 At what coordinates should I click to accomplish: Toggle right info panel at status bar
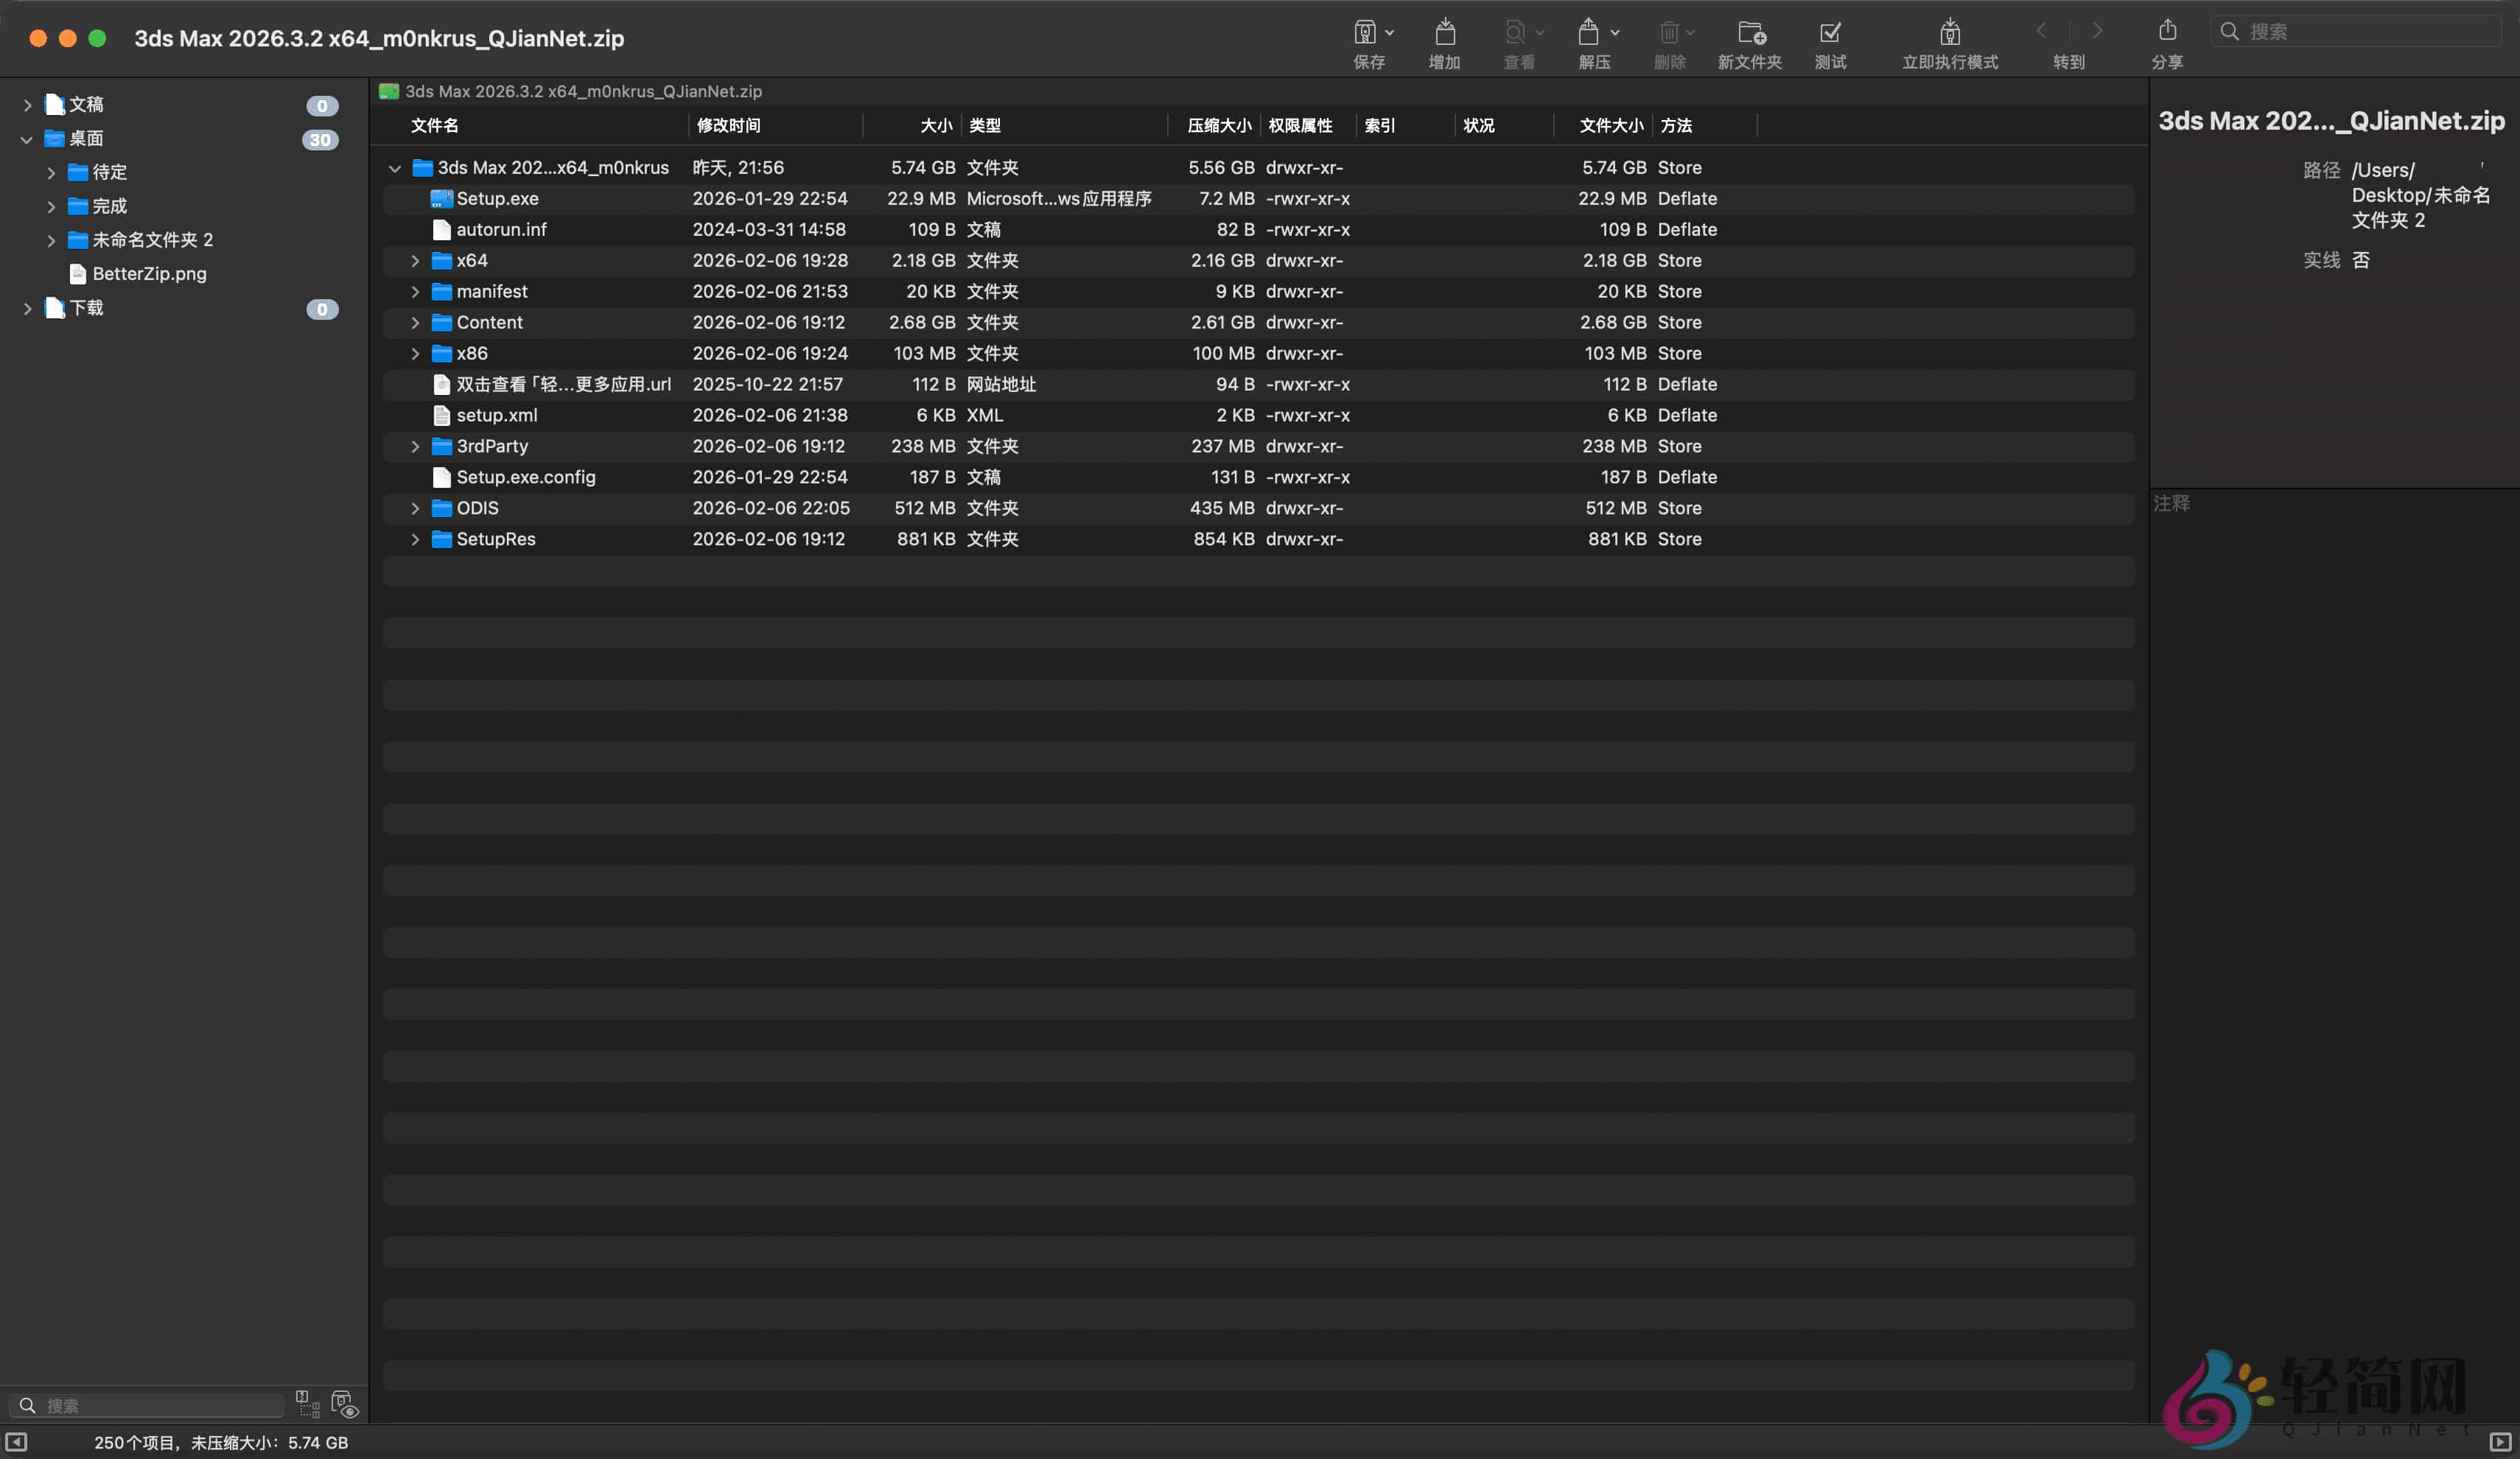tap(2499, 1442)
